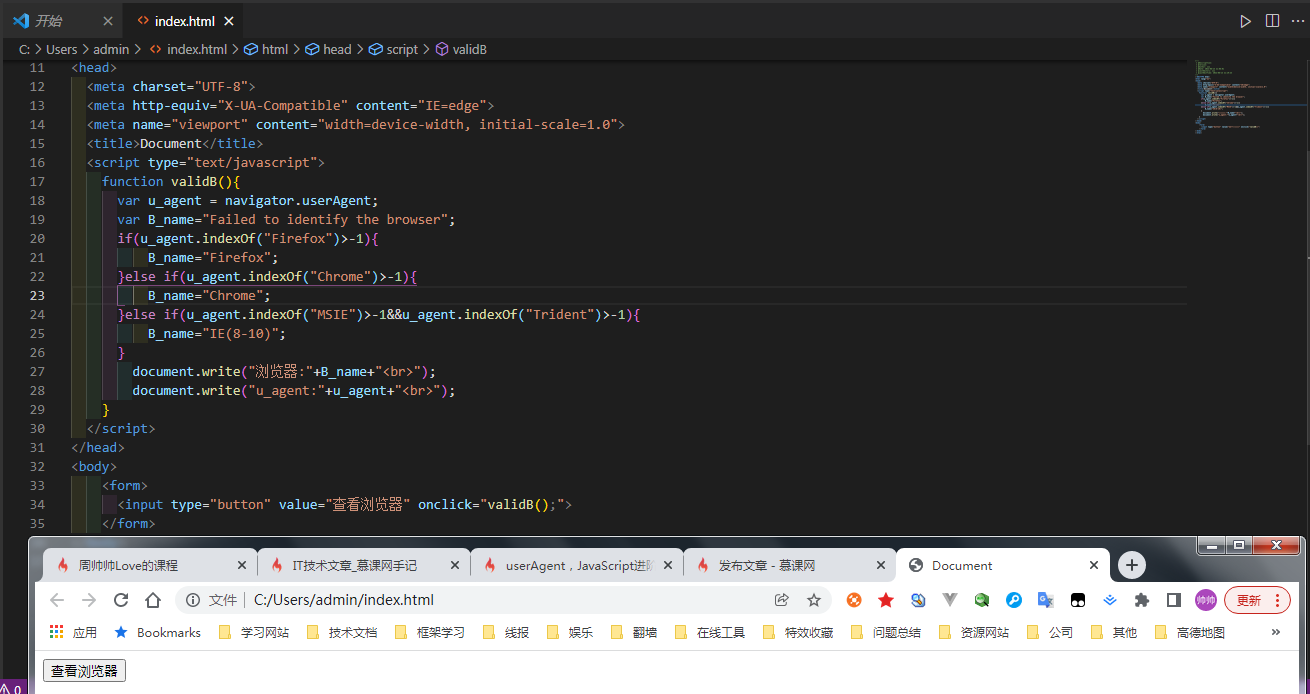The width and height of the screenshot is (1310, 694).
Task: Close the Document browser tab
Action: (1094, 565)
